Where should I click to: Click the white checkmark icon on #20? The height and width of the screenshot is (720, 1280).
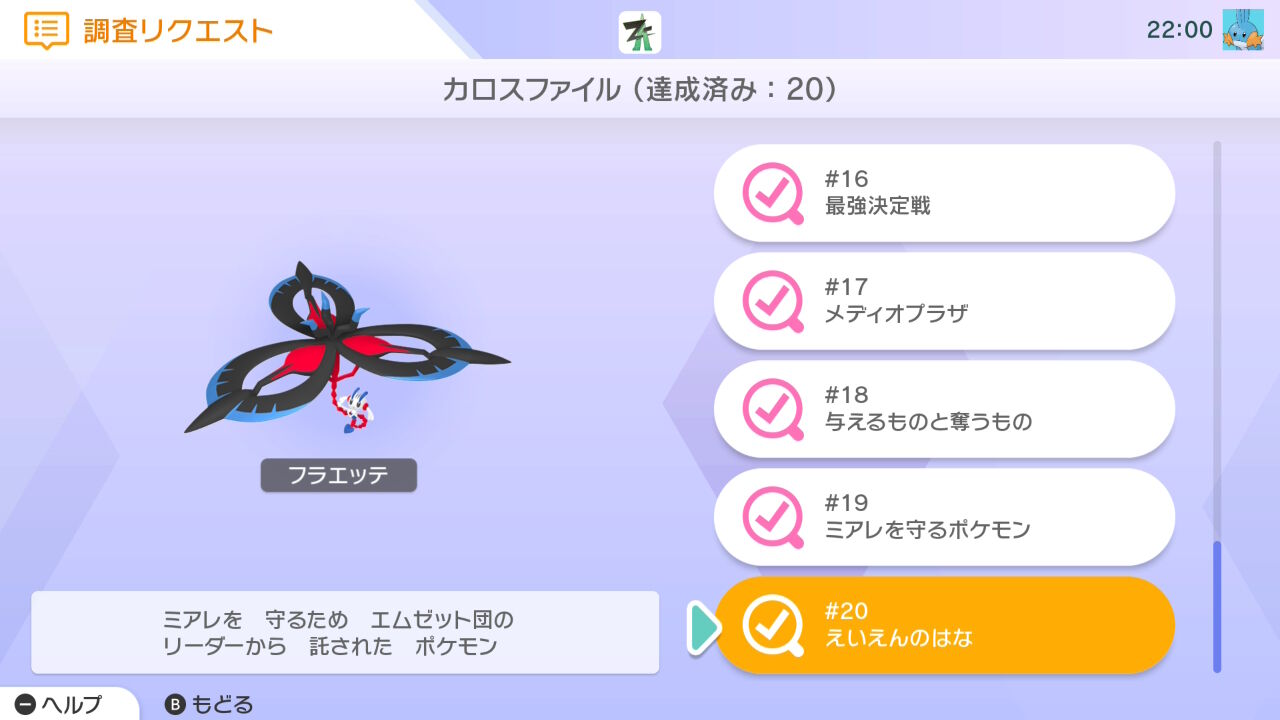[773, 625]
